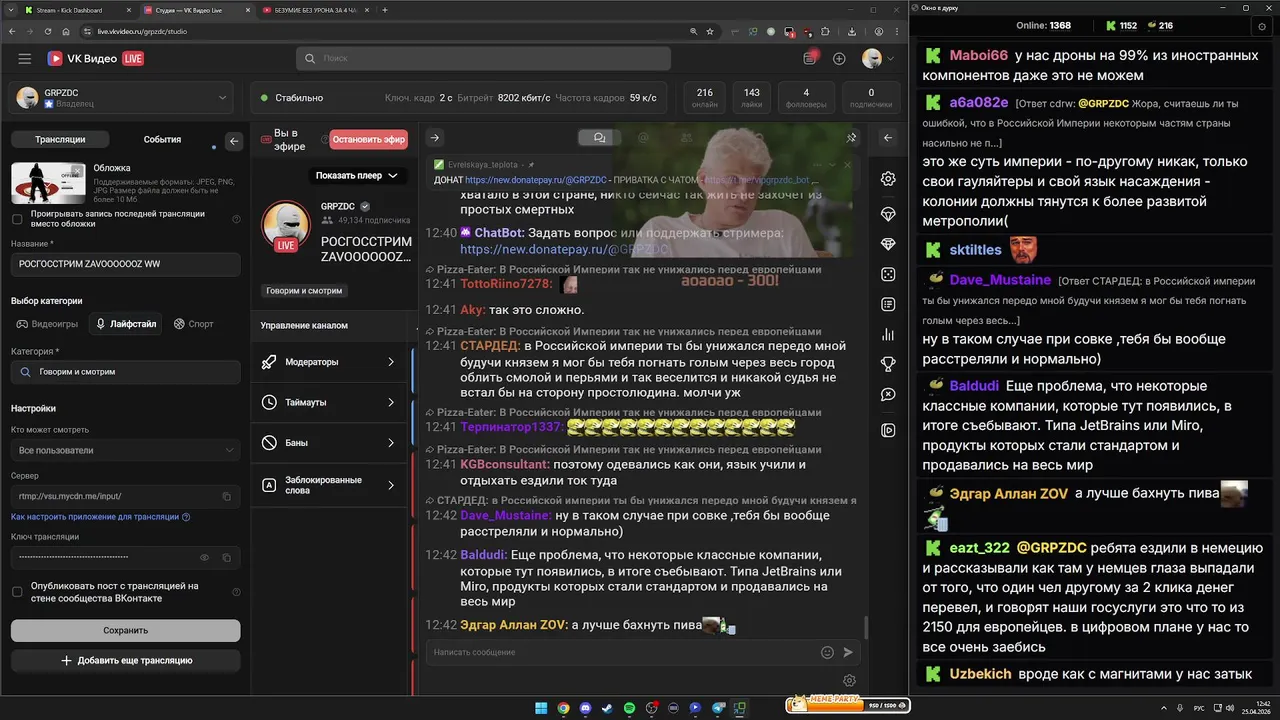
Task: Click the pin icon above chat
Action: click(852, 138)
